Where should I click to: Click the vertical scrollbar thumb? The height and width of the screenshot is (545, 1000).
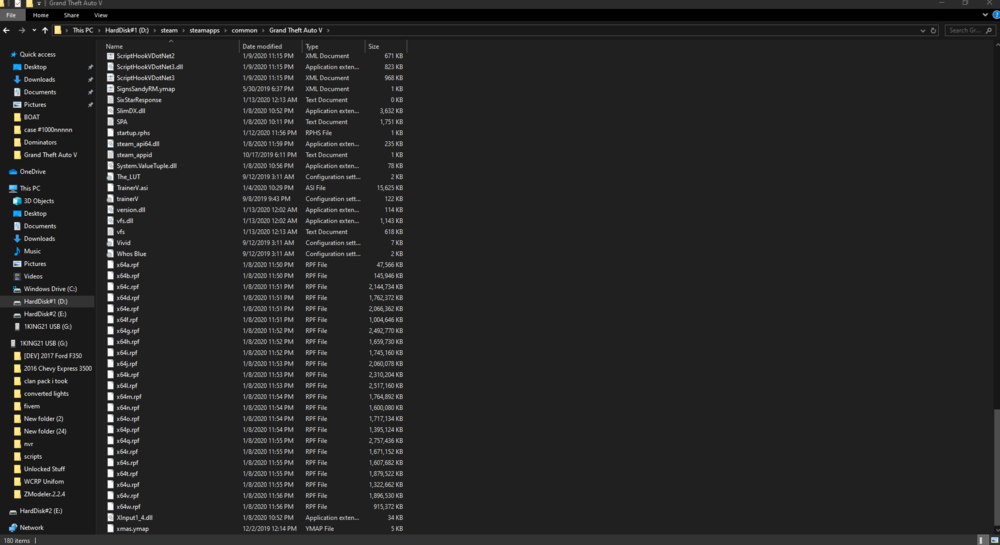tap(996, 467)
